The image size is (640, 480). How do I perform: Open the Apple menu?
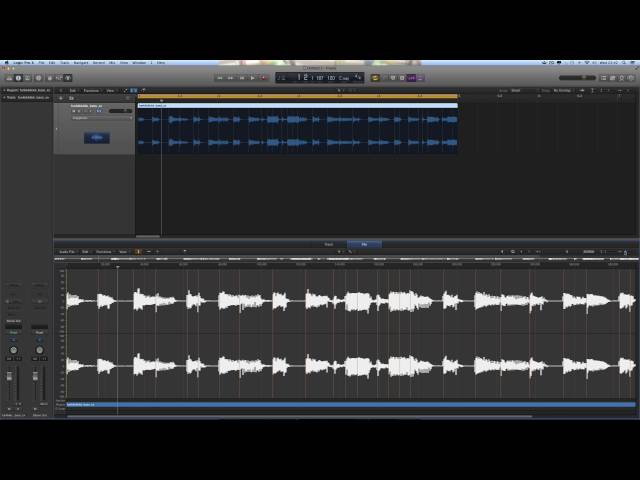click(x=6, y=63)
